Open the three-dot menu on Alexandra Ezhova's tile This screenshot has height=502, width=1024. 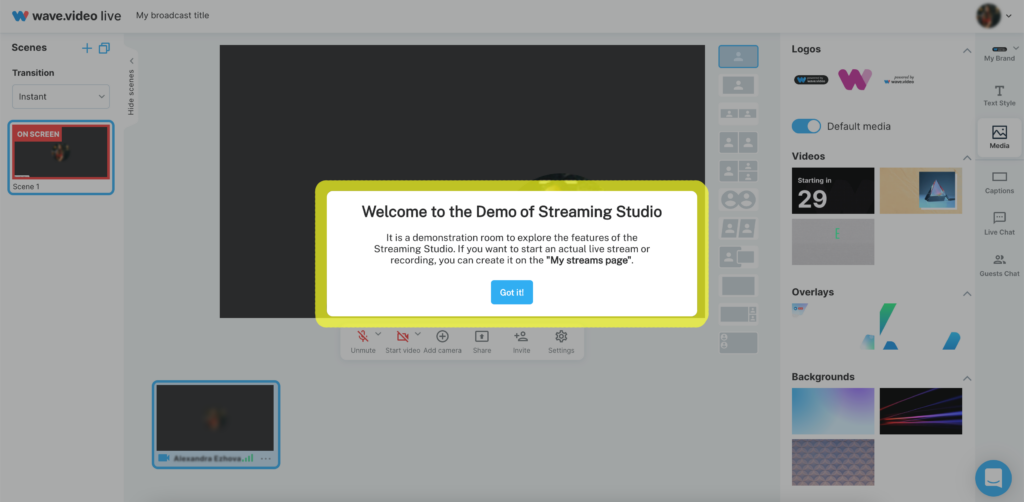[265, 459]
